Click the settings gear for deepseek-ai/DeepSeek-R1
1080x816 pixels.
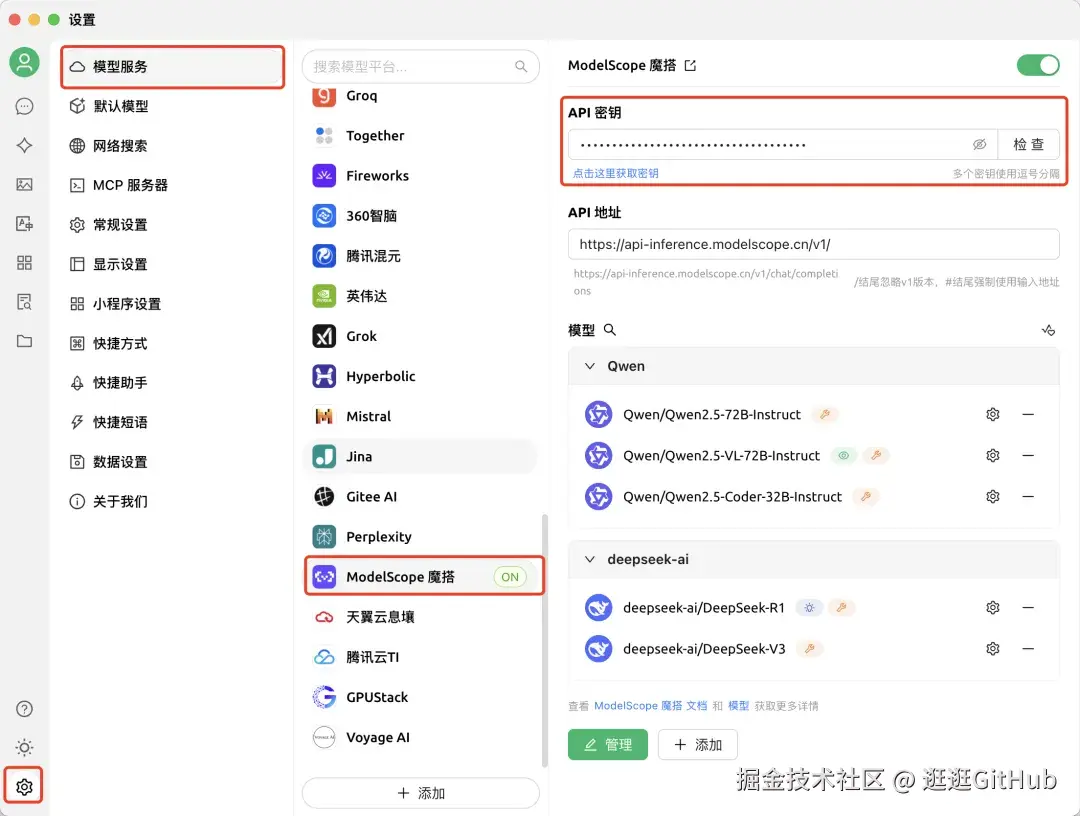[992, 607]
